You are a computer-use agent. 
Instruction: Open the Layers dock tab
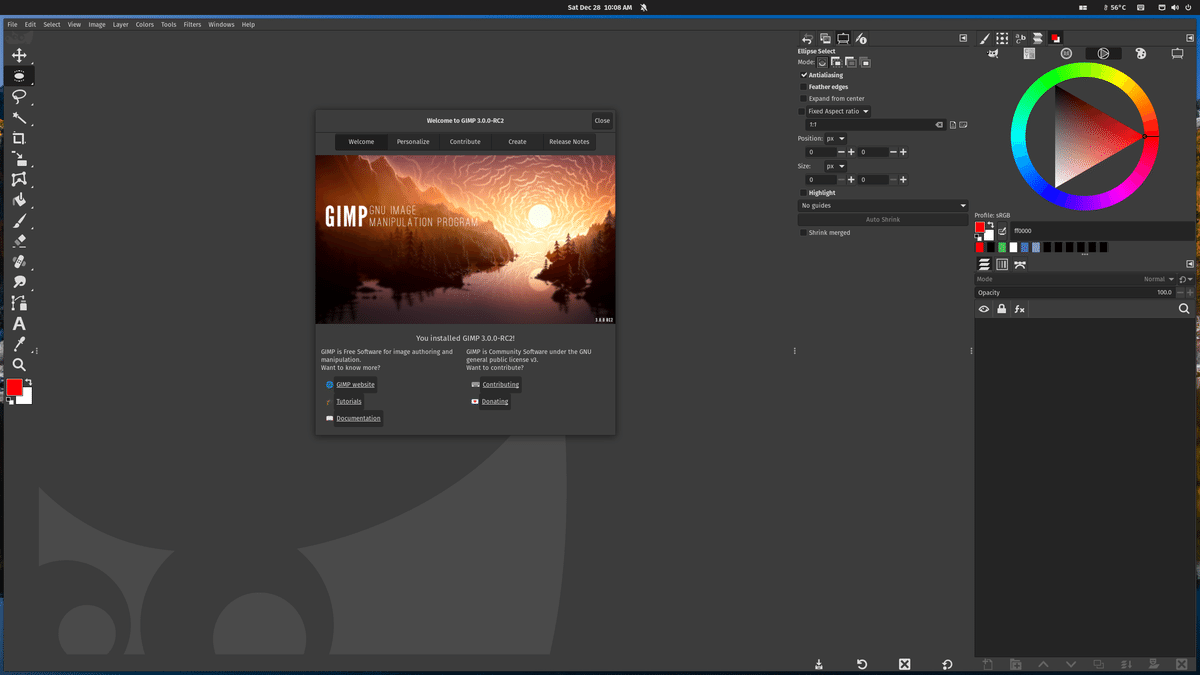point(983,264)
